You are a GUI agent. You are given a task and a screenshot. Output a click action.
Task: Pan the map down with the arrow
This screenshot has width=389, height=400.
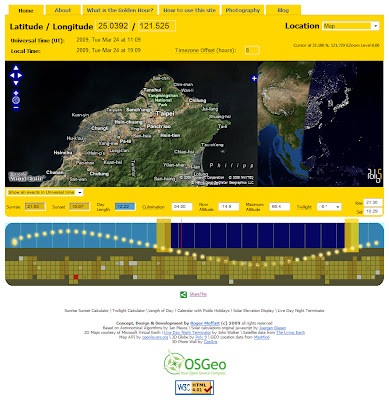(x=16, y=82)
